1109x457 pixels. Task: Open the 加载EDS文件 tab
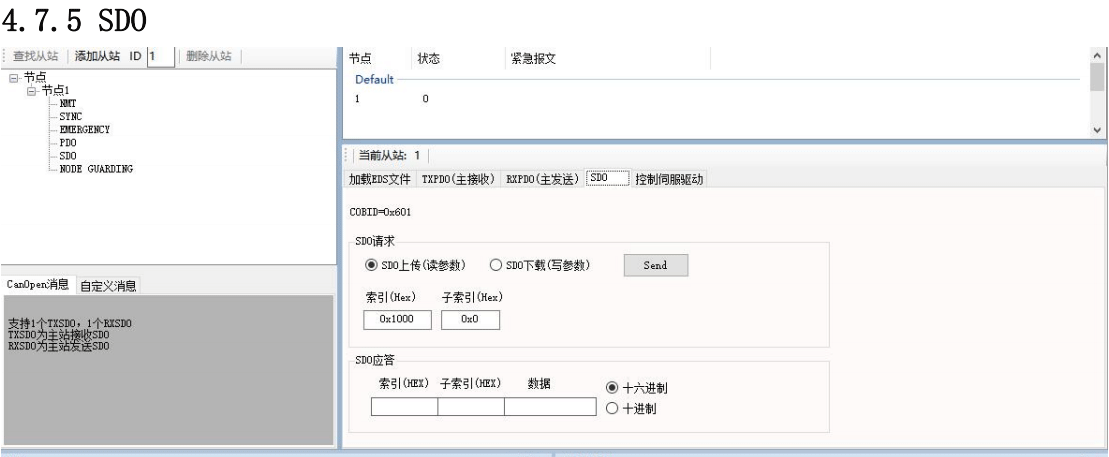pyautogui.click(x=379, y=179)
